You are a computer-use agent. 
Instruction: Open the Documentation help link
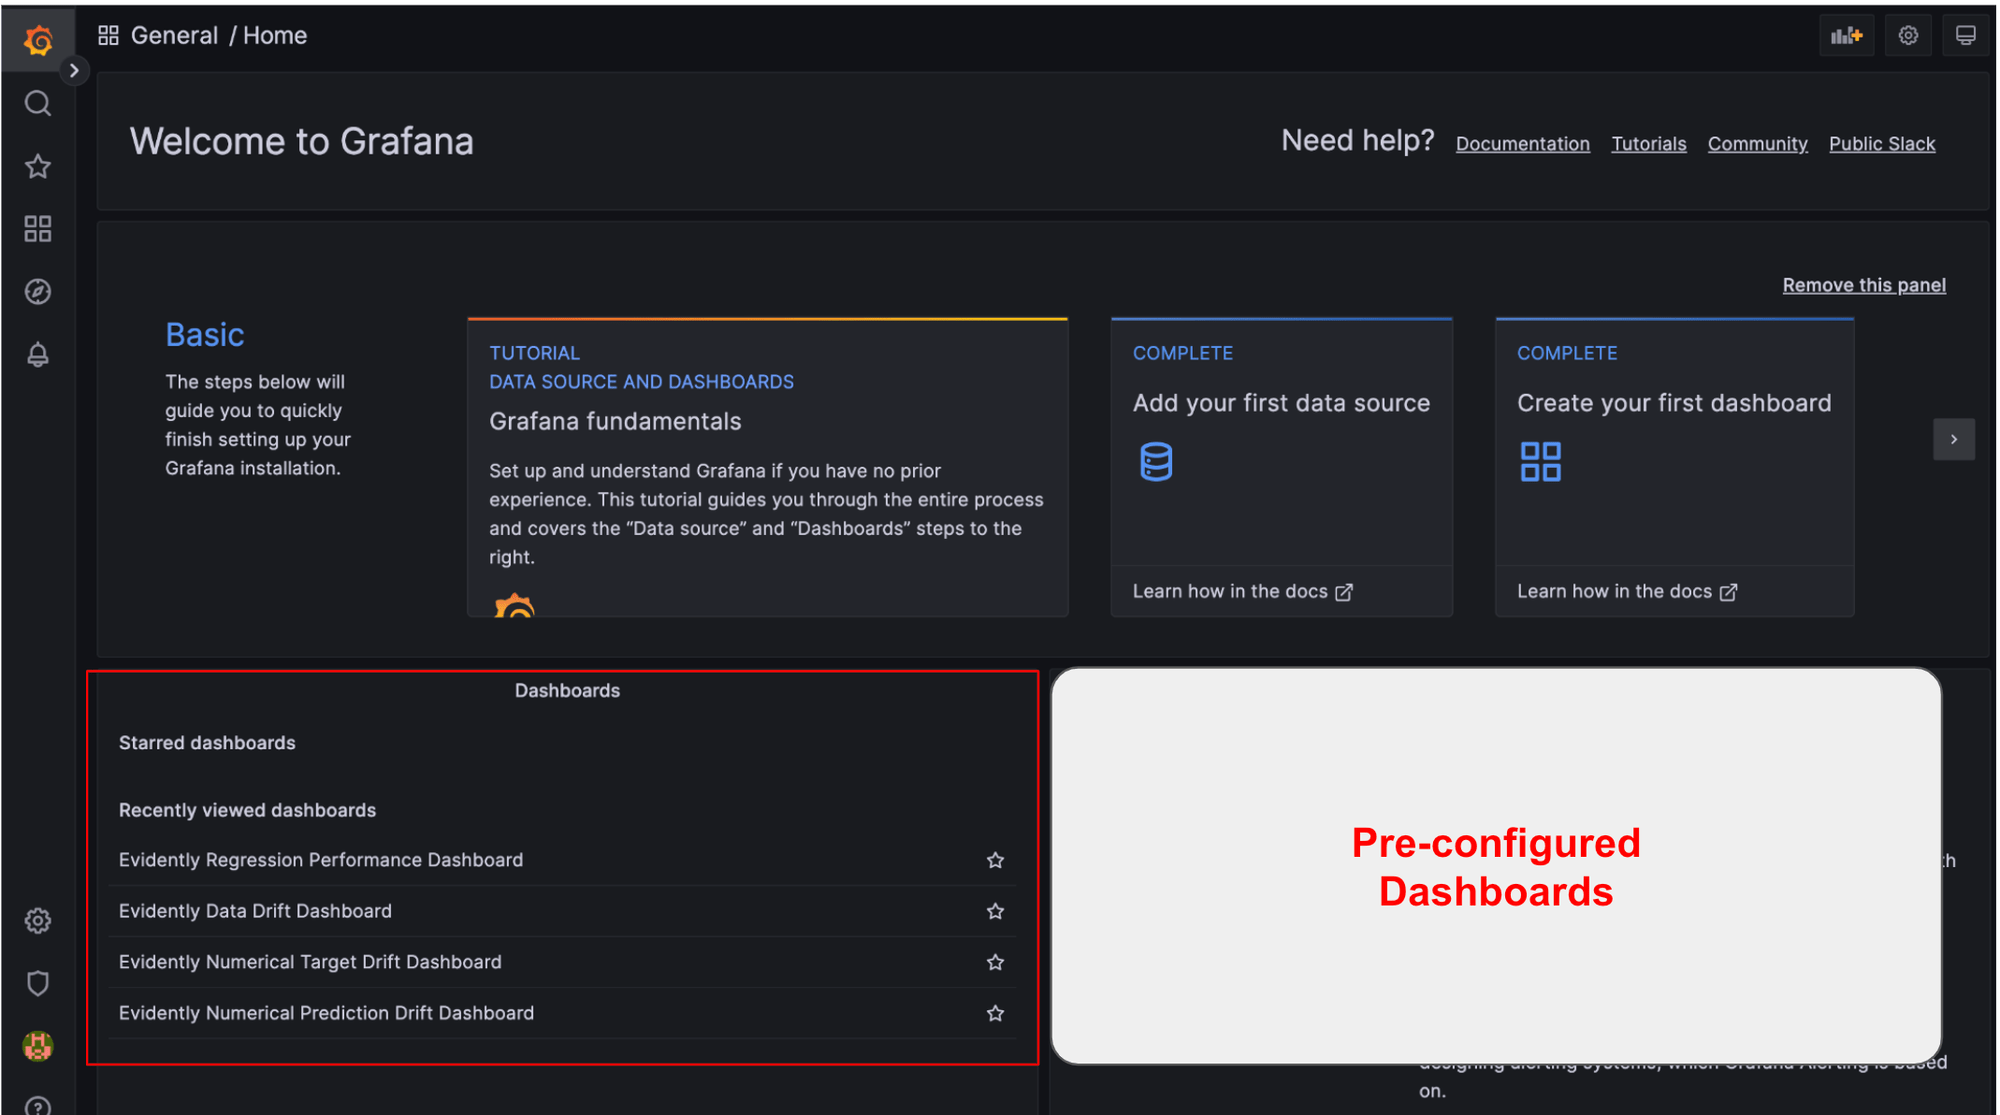tap(1522, 143)
